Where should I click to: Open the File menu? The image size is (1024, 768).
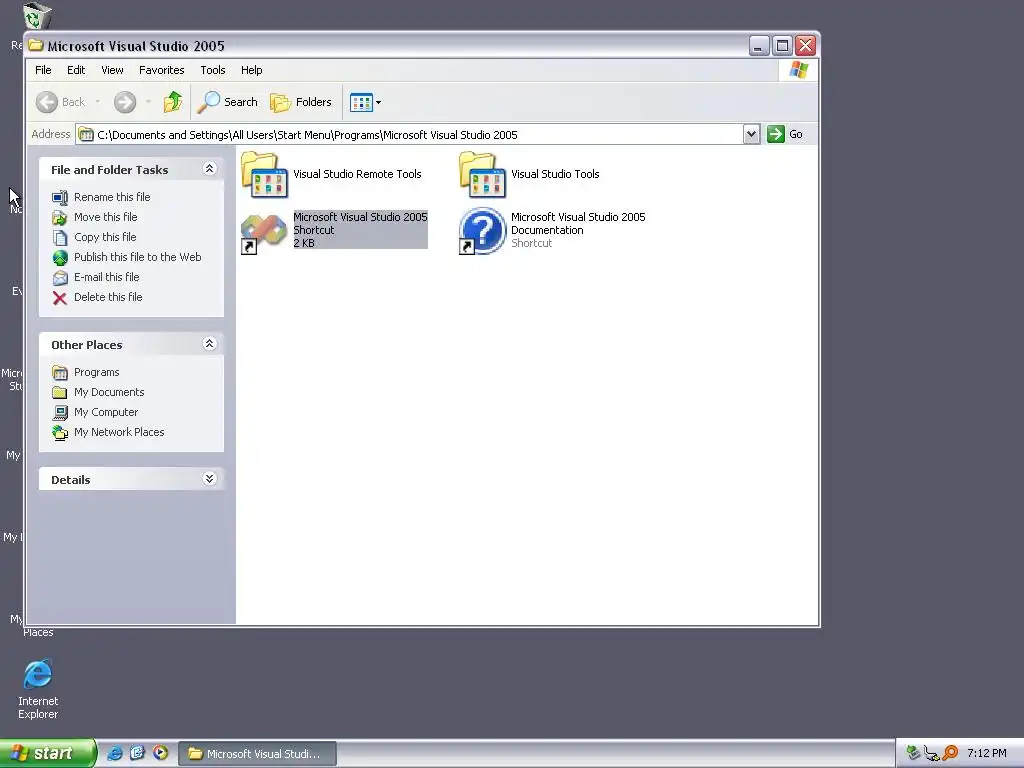tap(43, 70)
